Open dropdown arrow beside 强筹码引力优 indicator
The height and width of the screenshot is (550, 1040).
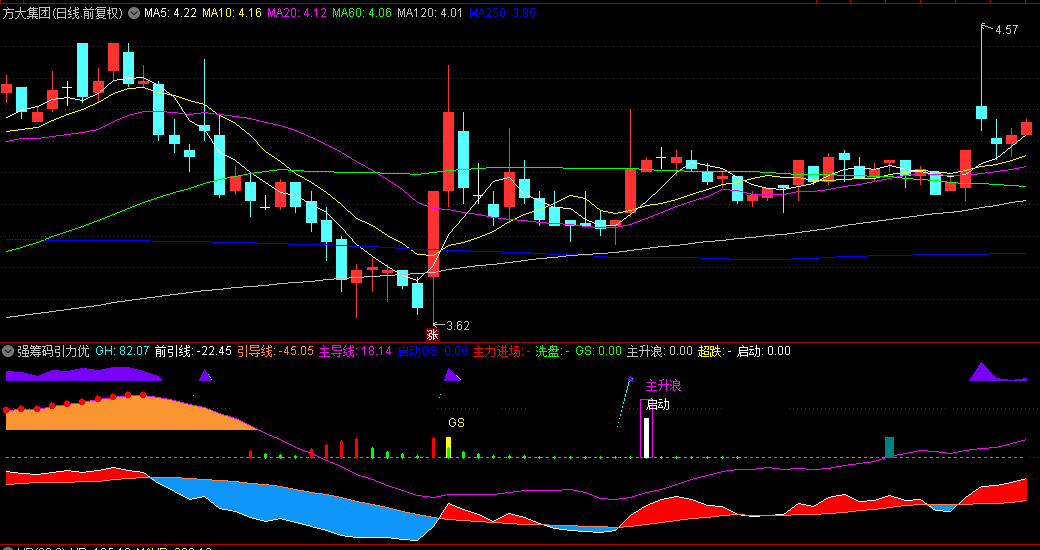[x=8, y=351]
